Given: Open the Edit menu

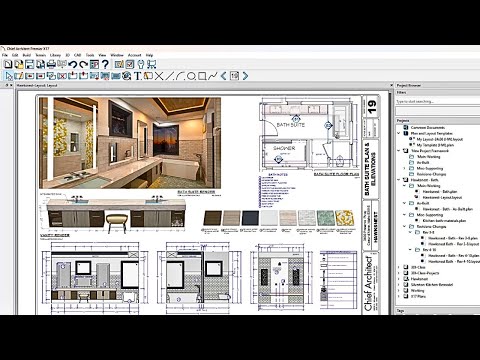Looking at the screenshot, I should pos(15,55).
